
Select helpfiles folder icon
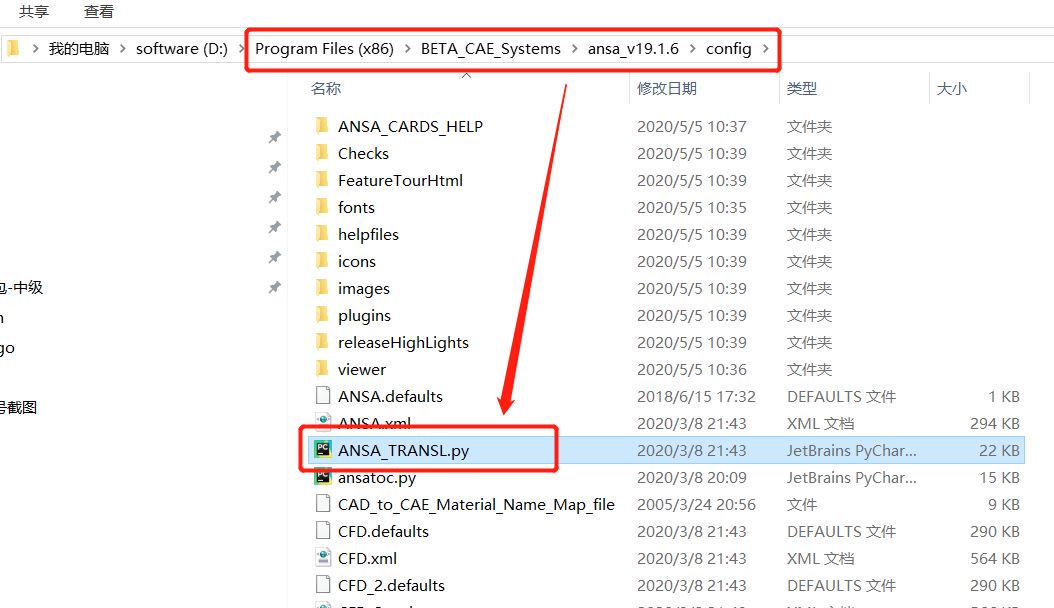point(323,234)
